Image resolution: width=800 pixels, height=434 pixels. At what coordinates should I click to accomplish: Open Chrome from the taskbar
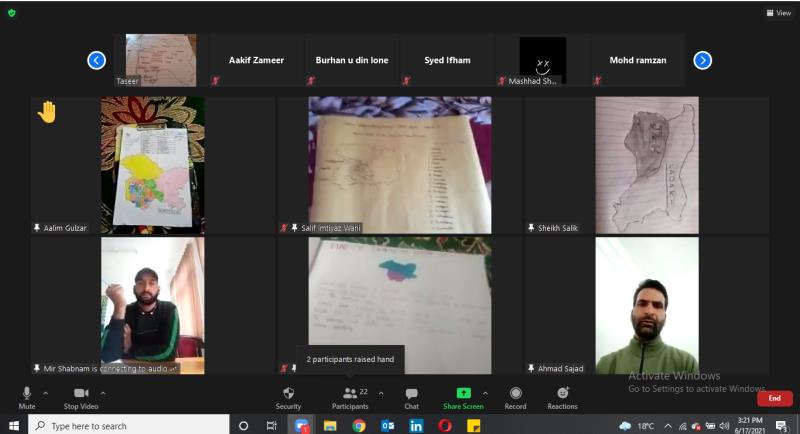click(358, 425)
